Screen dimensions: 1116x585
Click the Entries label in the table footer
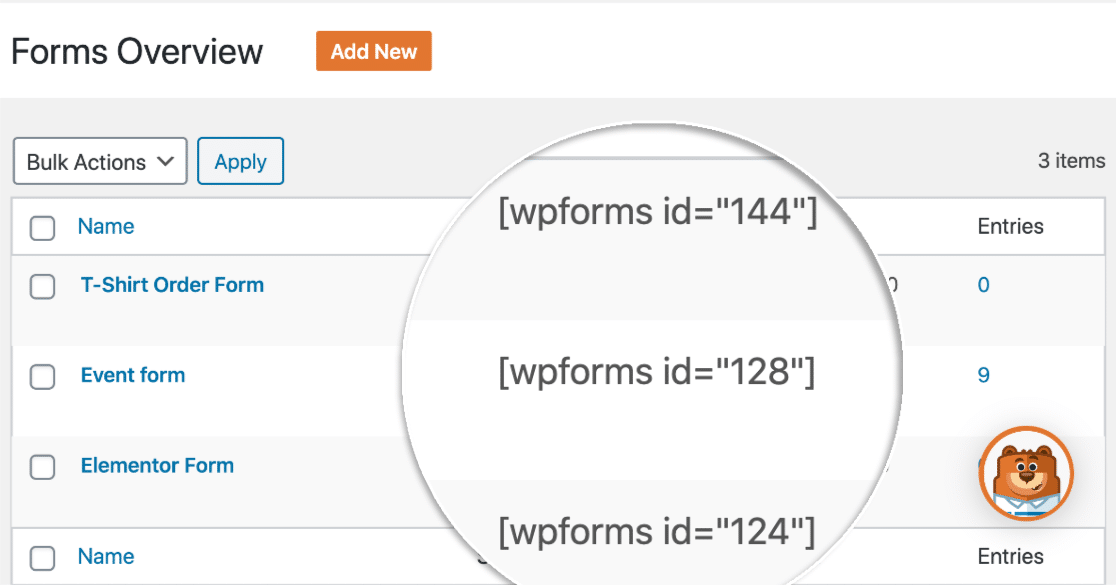click(1010, 556)
